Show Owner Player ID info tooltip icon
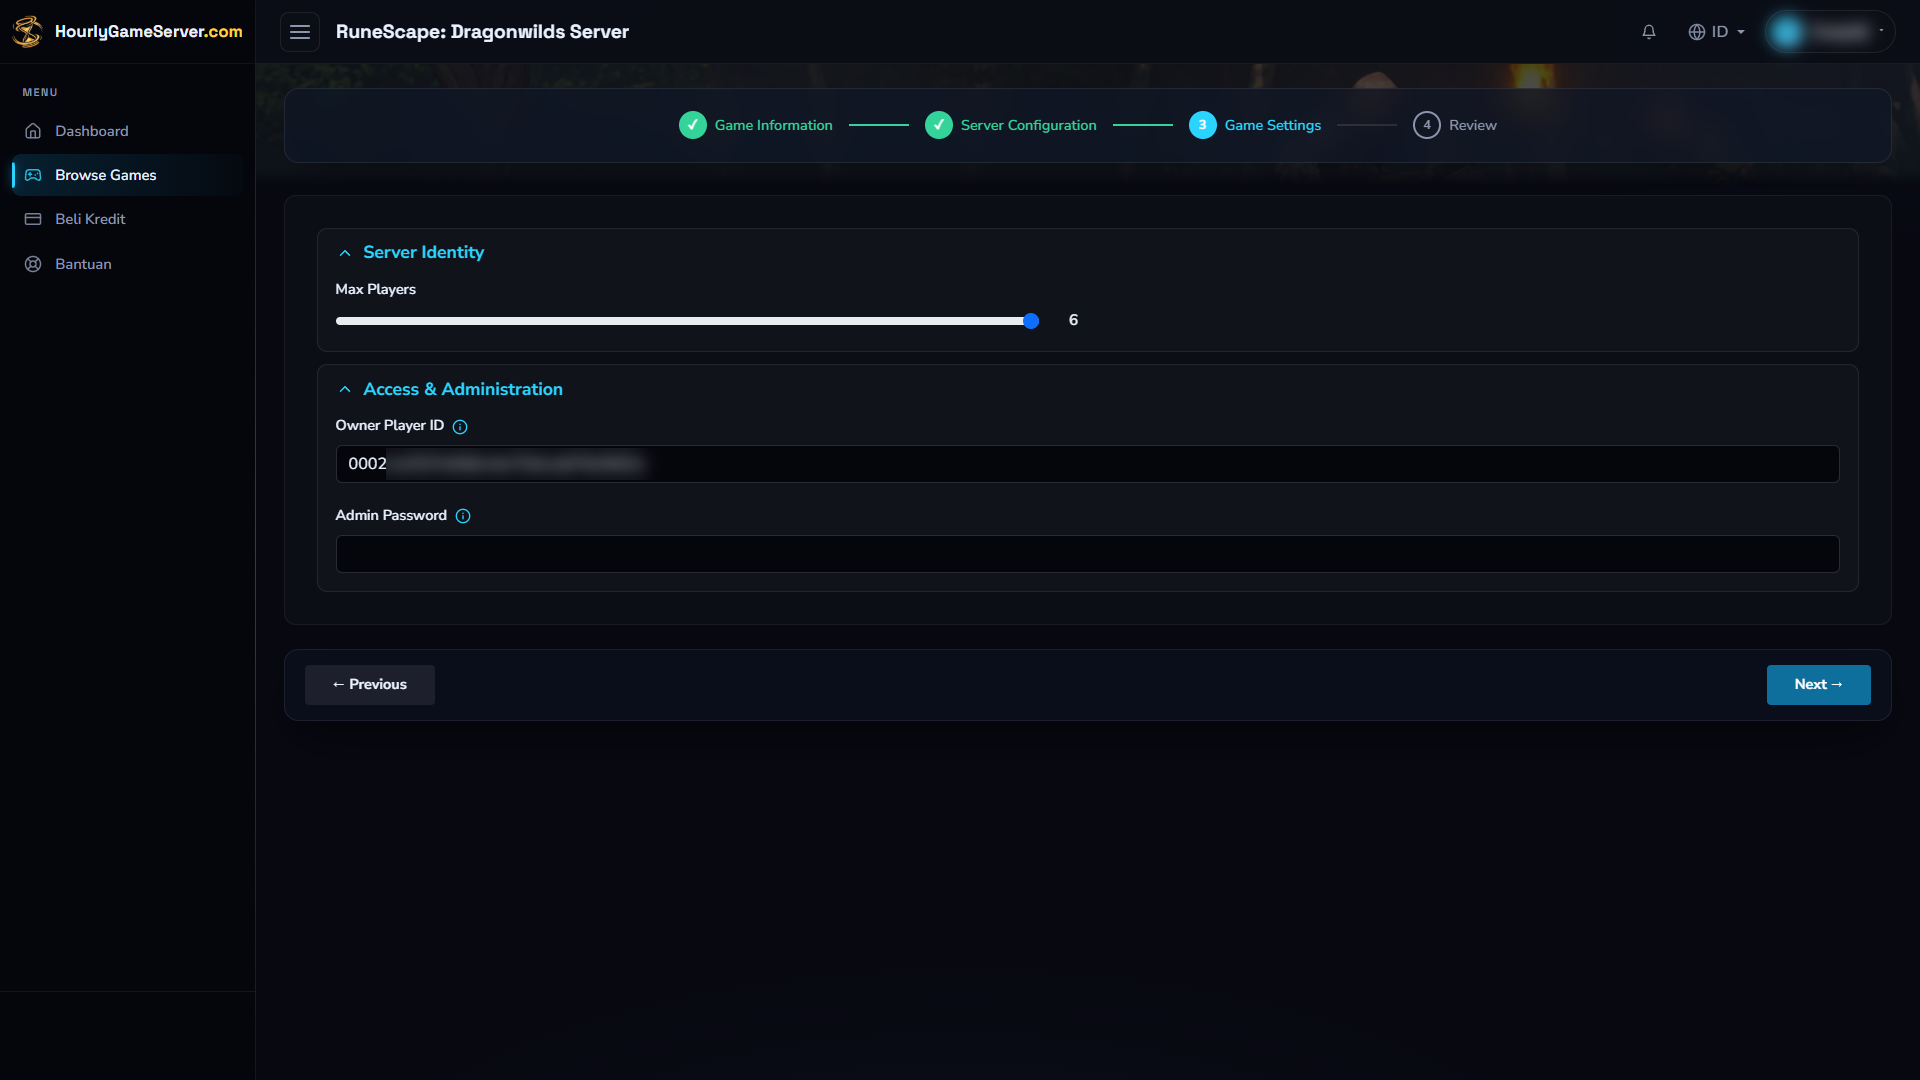1920x1080 pixels. (460, 427)
